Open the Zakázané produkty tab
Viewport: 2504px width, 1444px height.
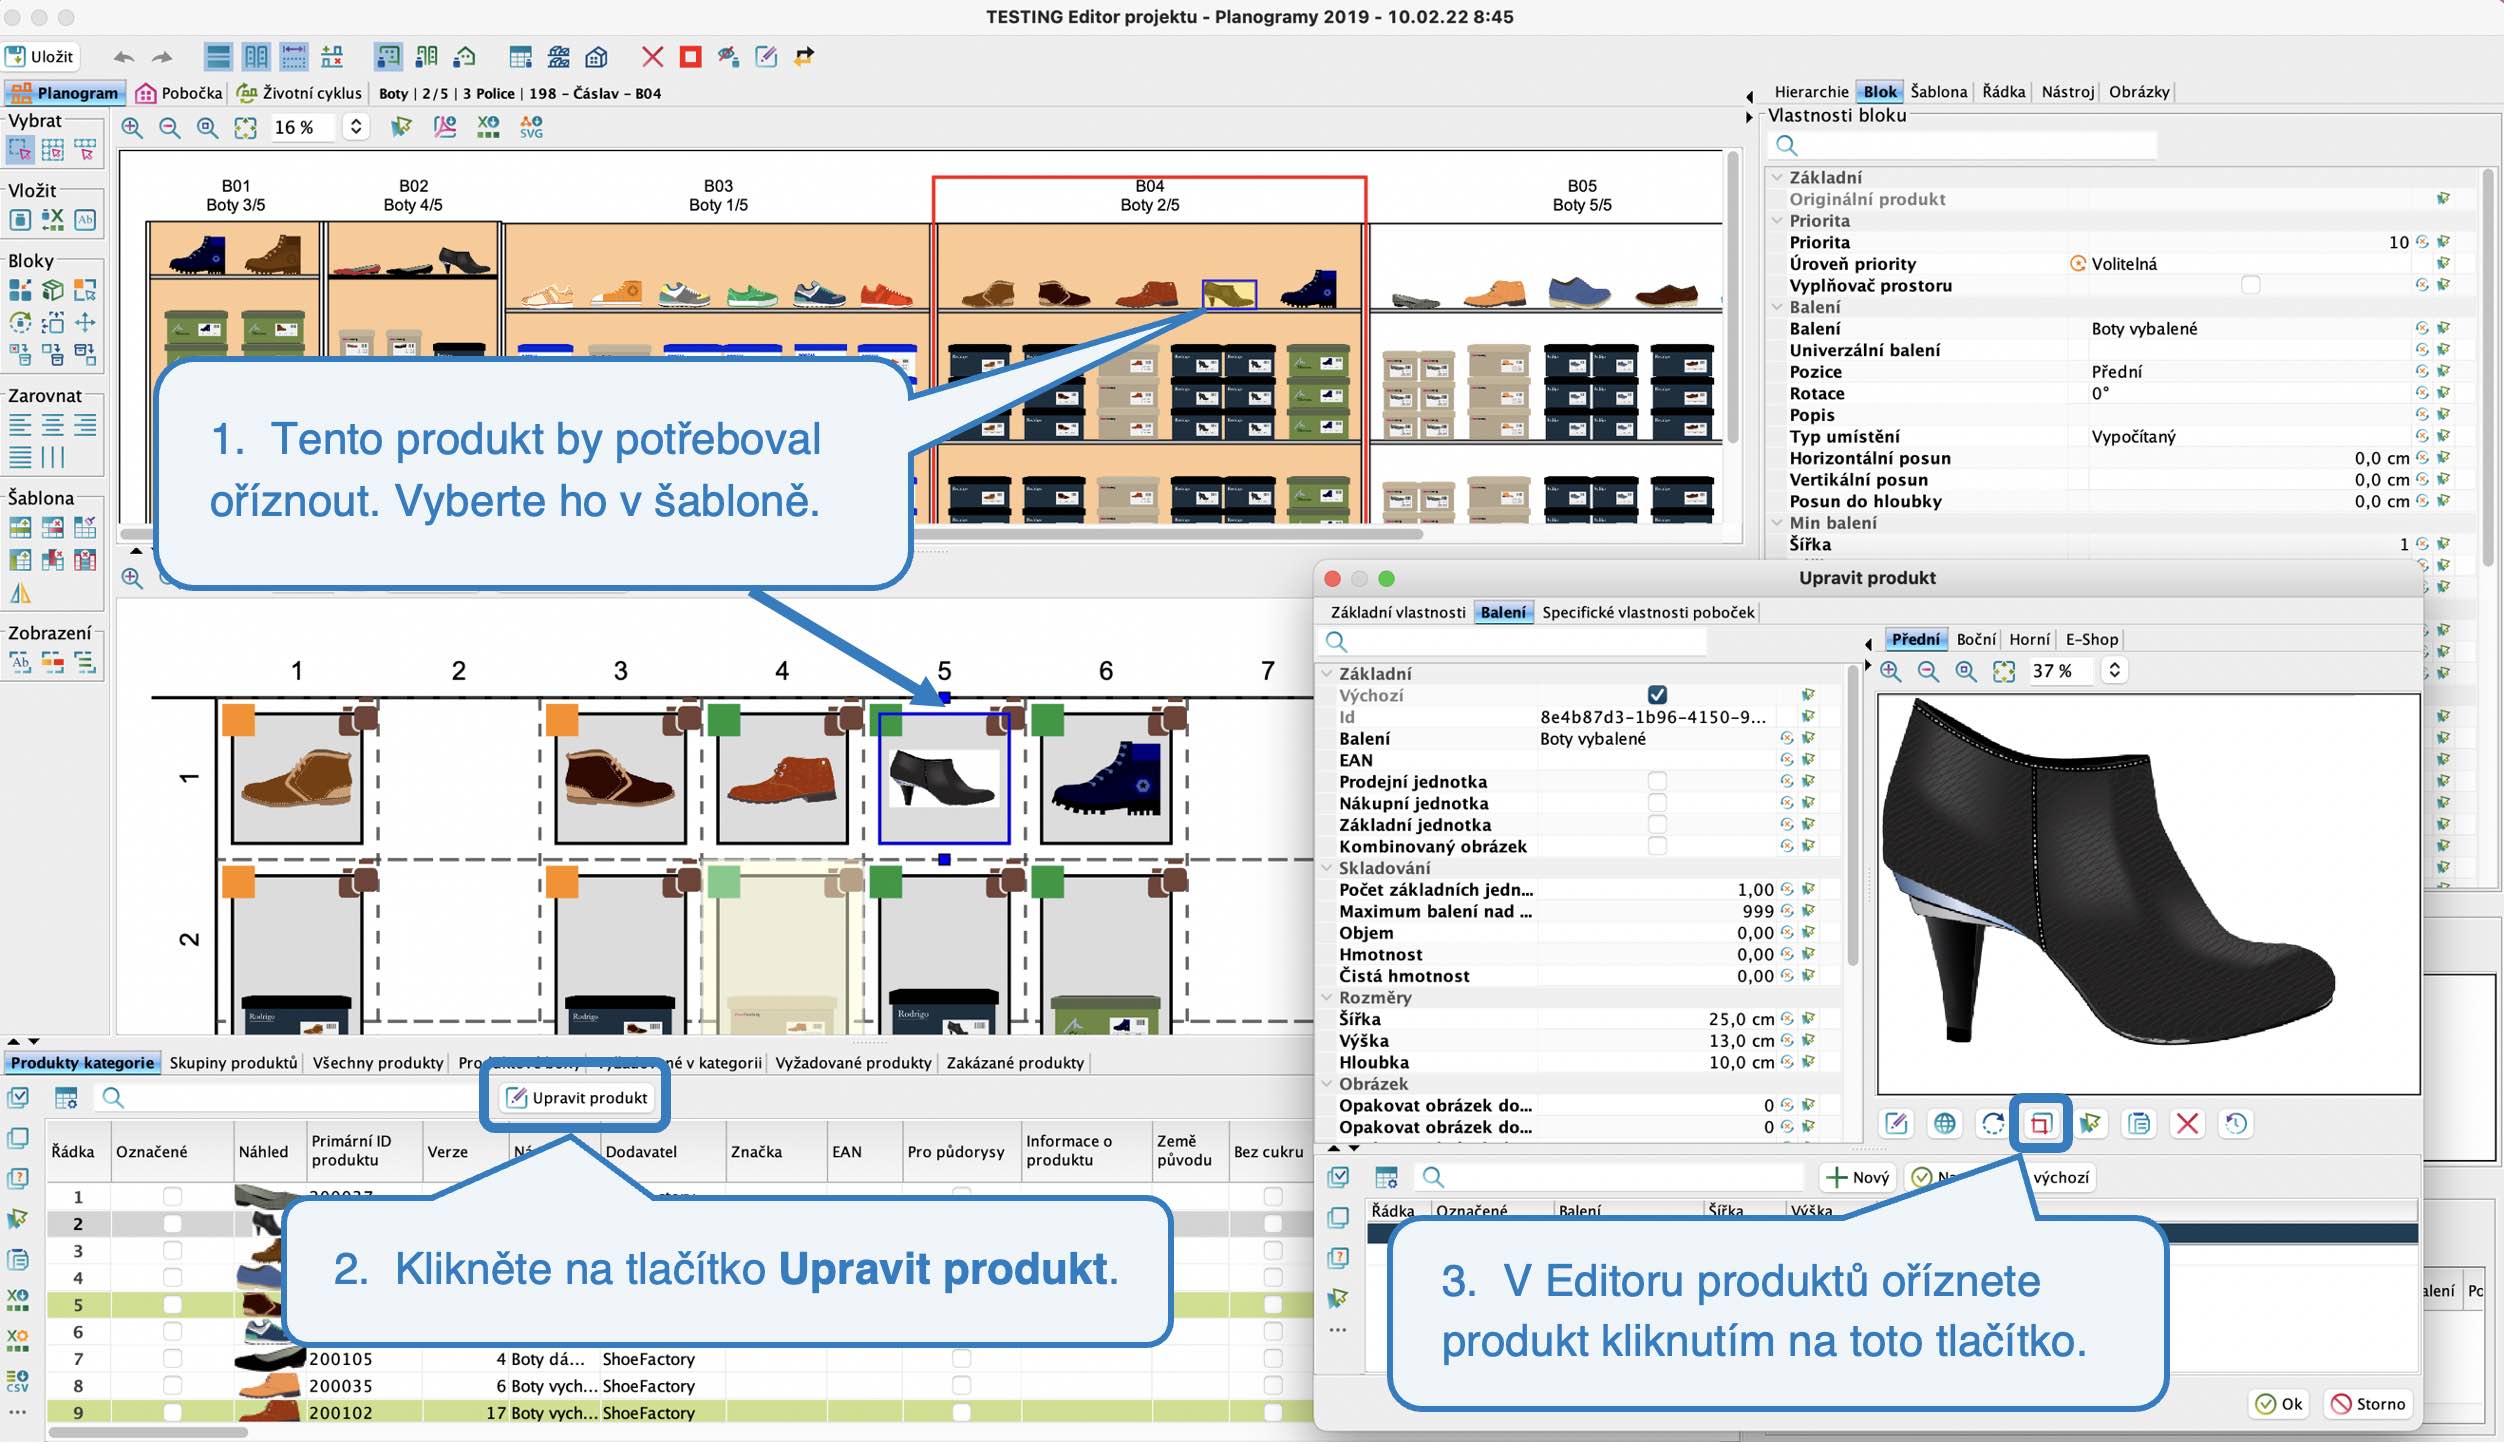(x=1014, y=1062)
